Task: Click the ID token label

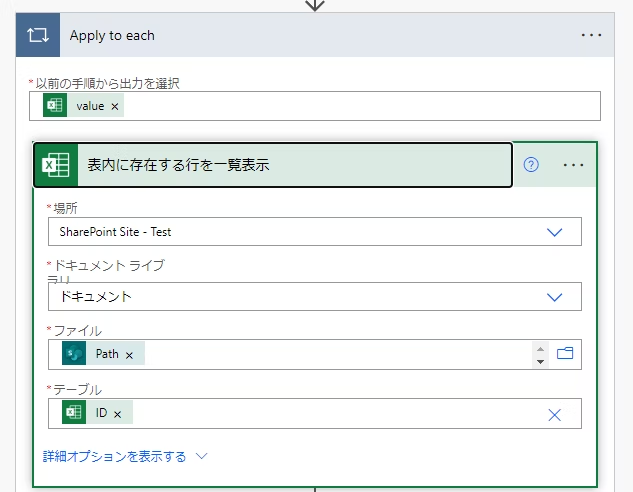Action: click(x=101, y=412)
